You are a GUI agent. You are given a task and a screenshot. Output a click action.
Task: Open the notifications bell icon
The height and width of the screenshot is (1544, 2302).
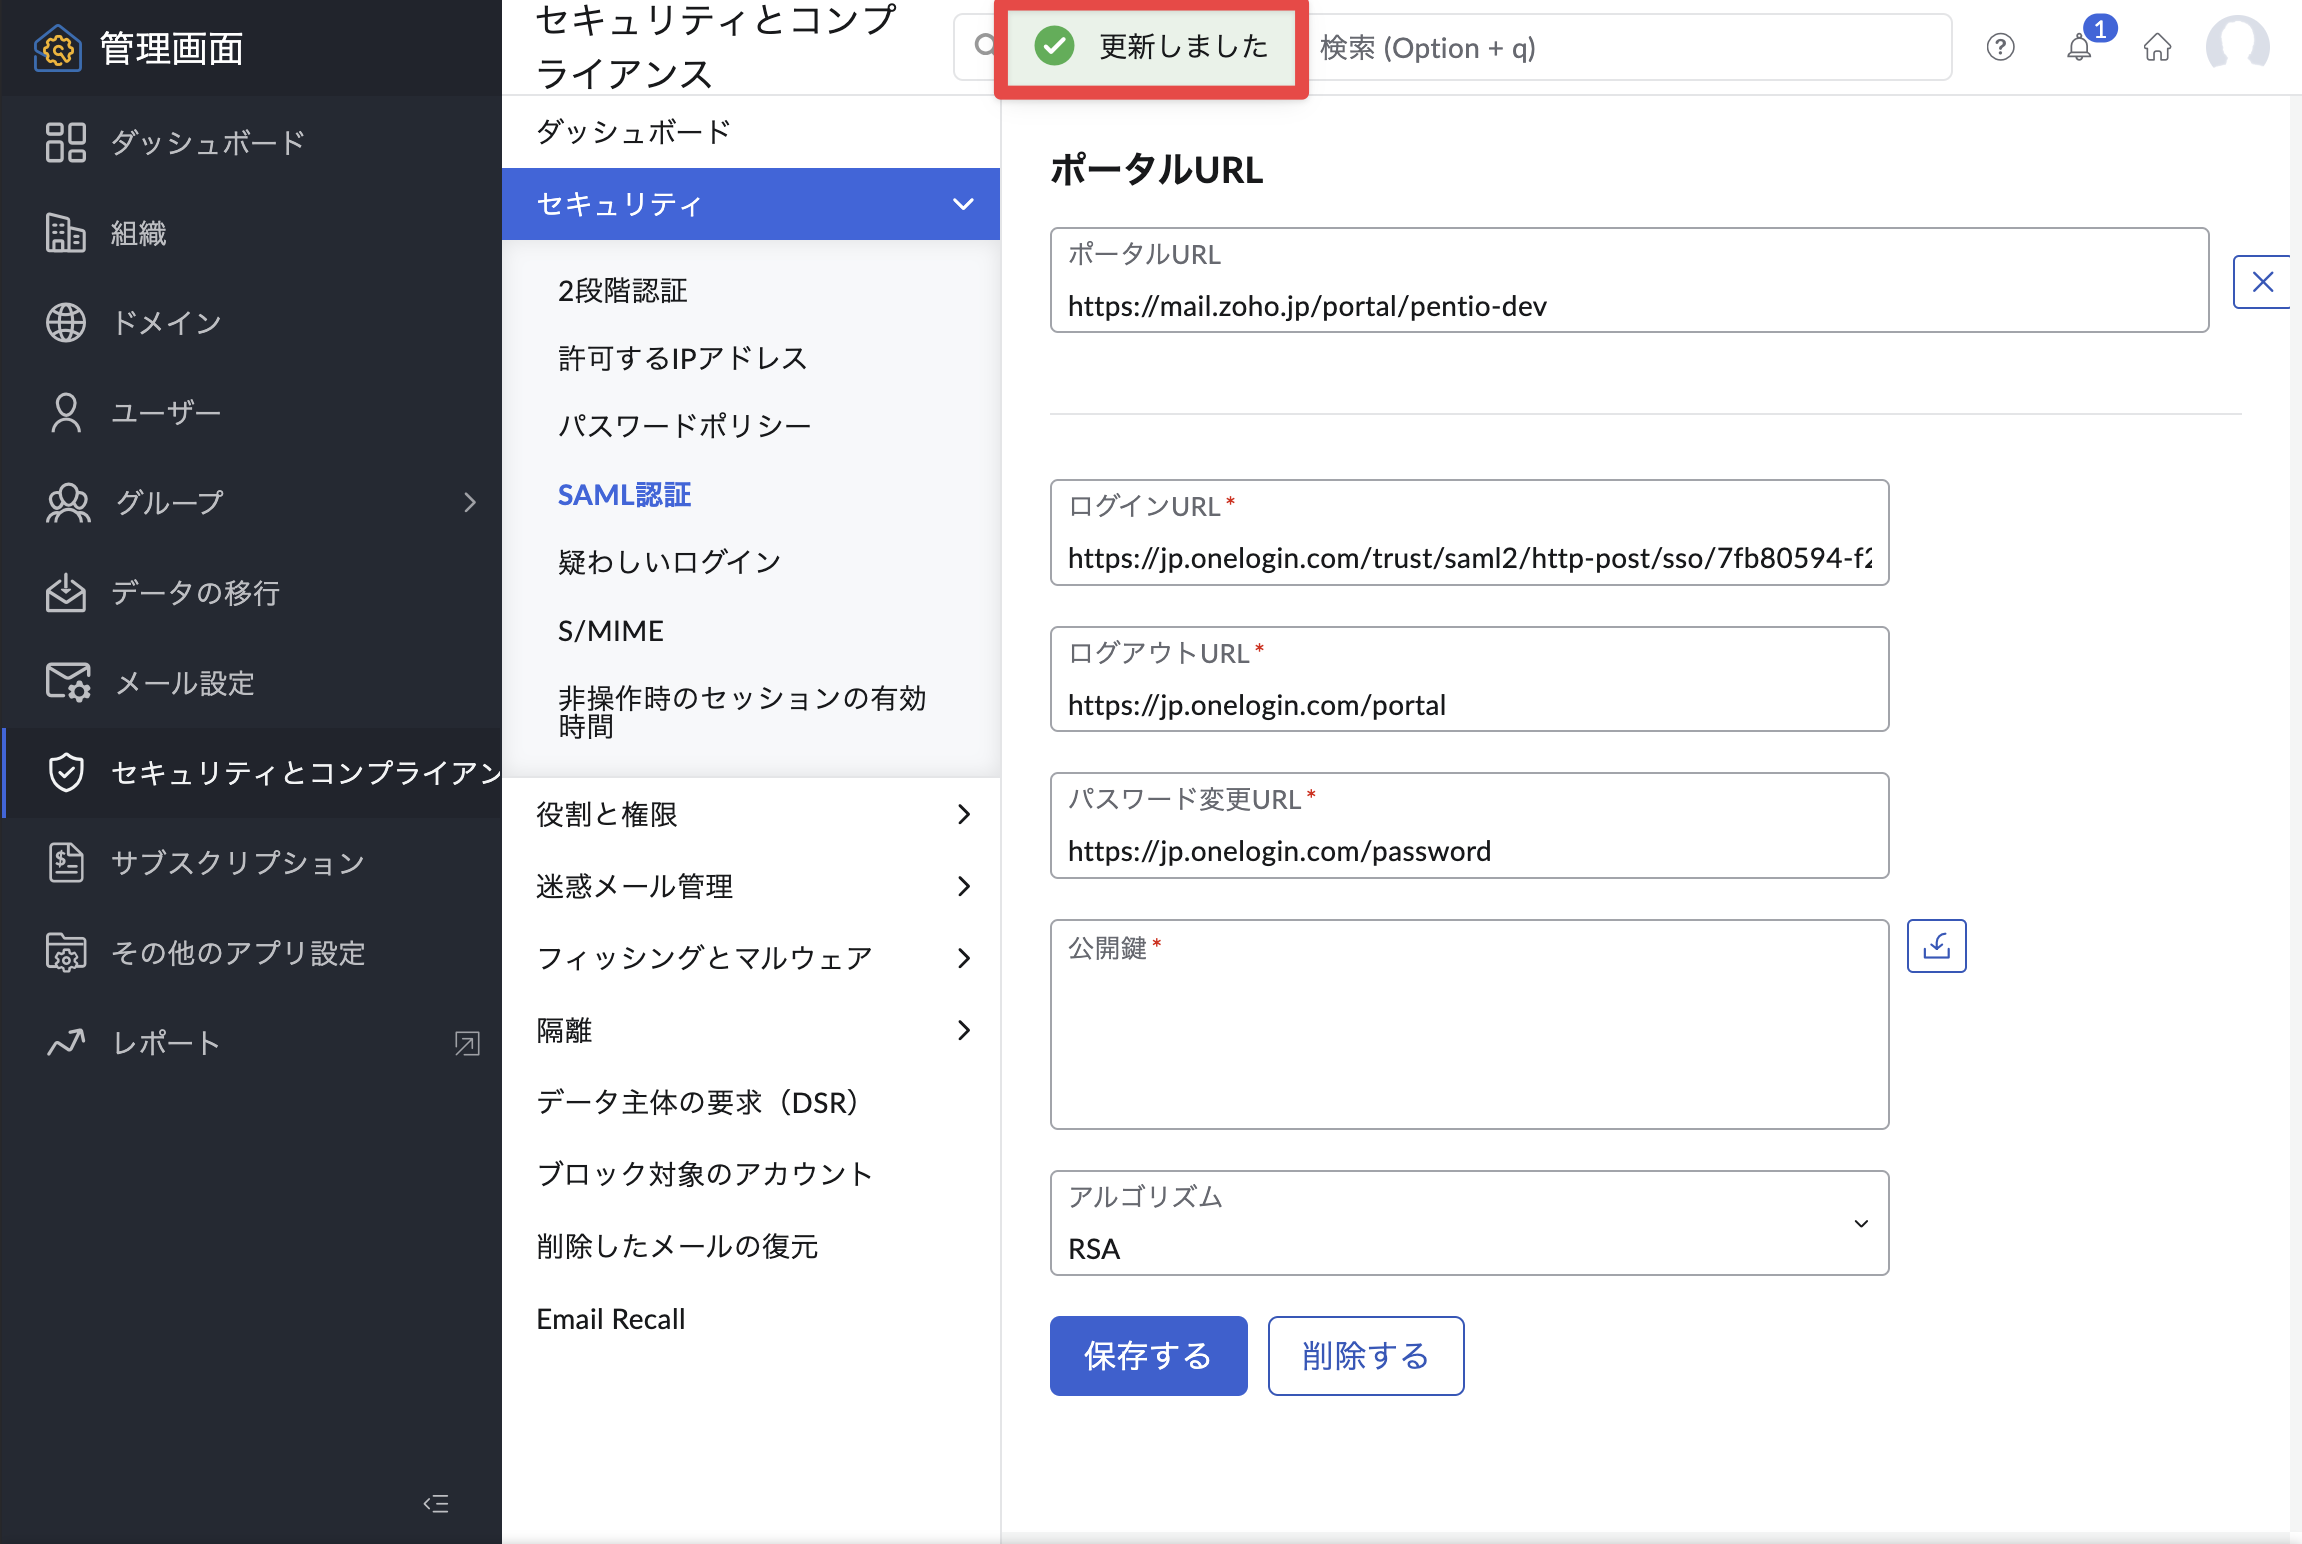[x=2079, y=47]
